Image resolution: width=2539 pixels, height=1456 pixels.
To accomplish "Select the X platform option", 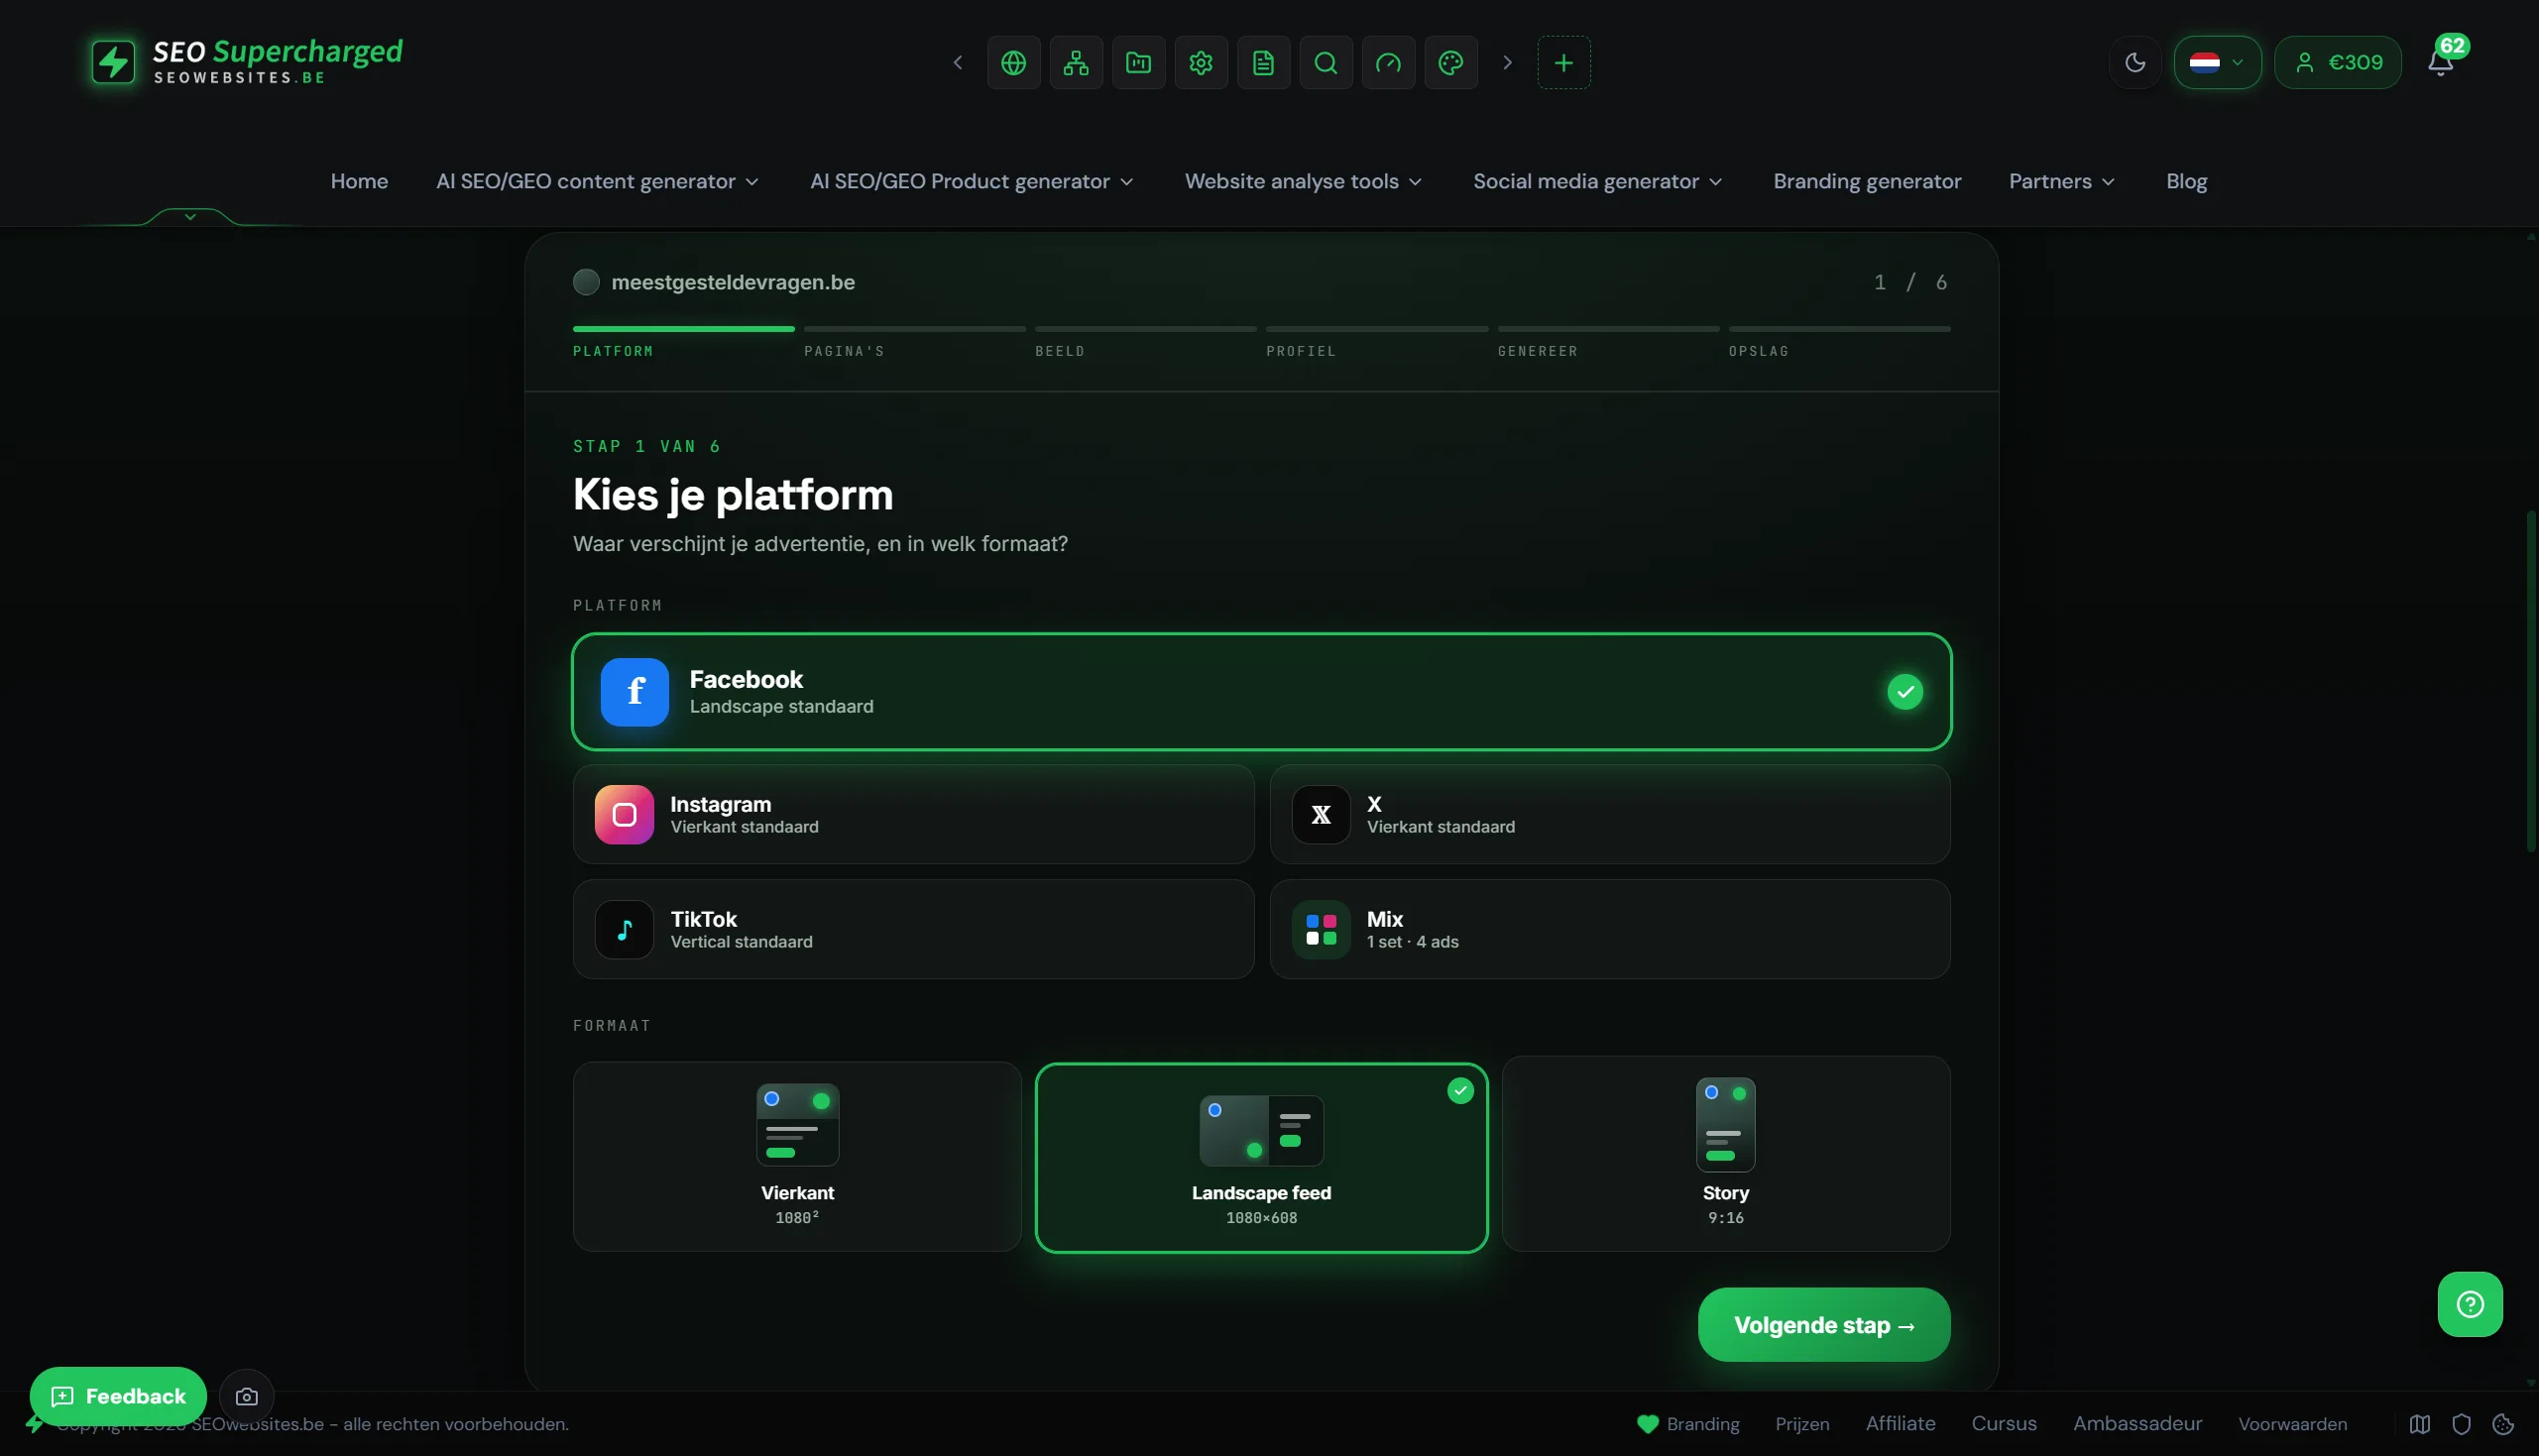I will (x=1610, y=814).
